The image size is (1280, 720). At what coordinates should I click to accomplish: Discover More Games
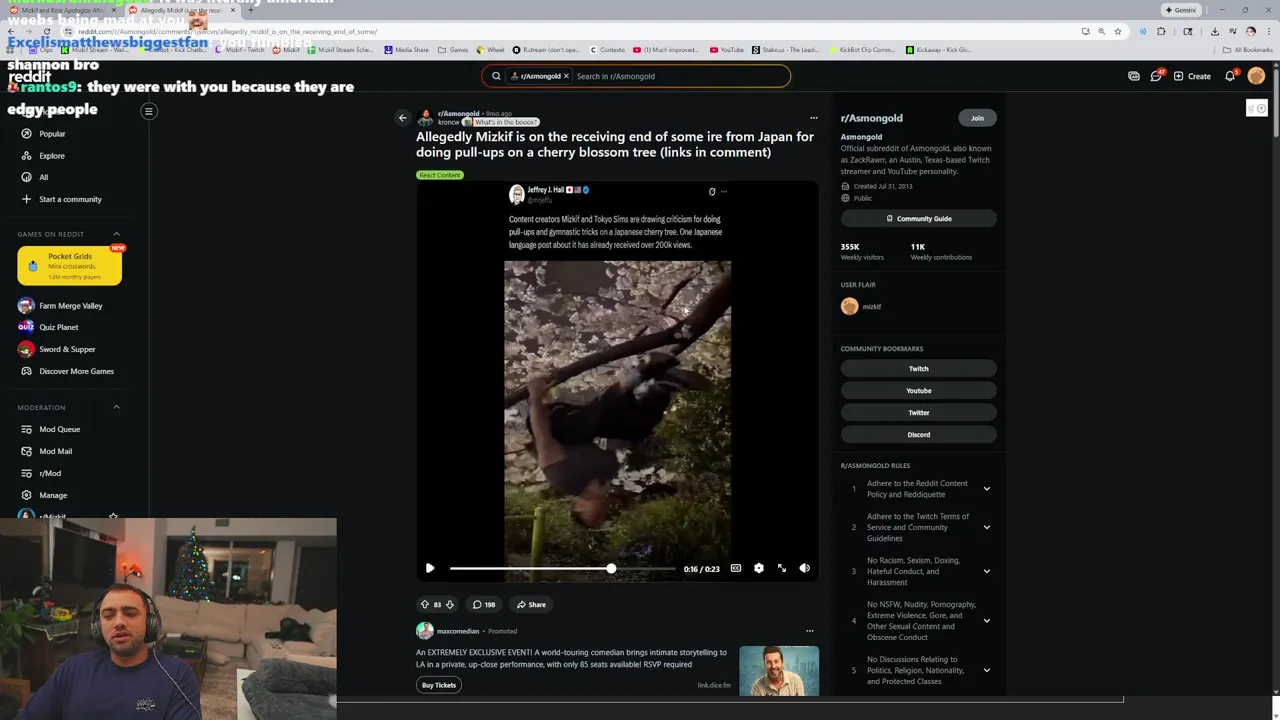pyautogui.click(x=68, y=371)
